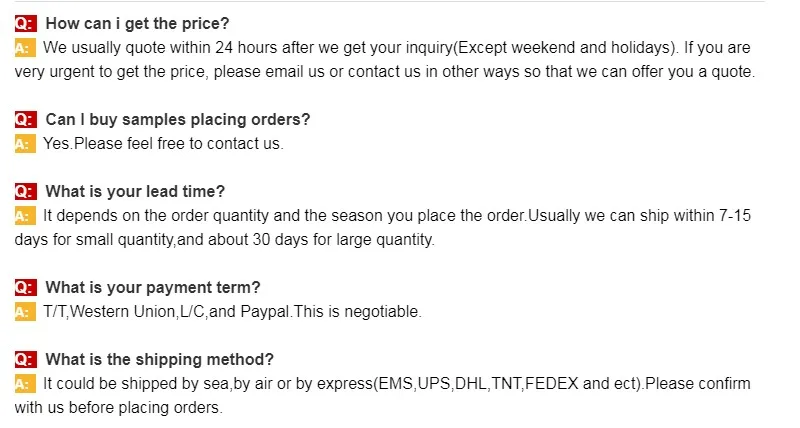Click the Q: icon beside payment term question

[25, 287]
